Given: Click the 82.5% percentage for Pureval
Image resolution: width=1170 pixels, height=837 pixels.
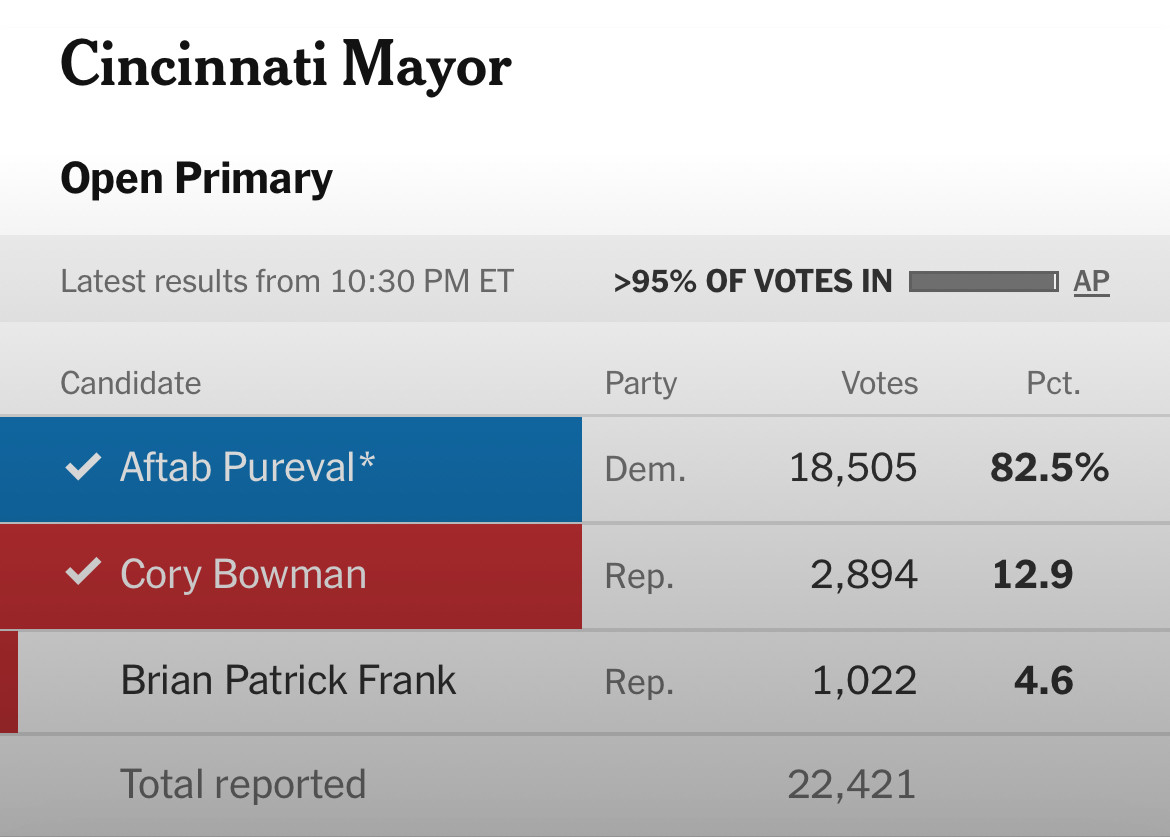Looking at the screenshot, I should 1049,468.
